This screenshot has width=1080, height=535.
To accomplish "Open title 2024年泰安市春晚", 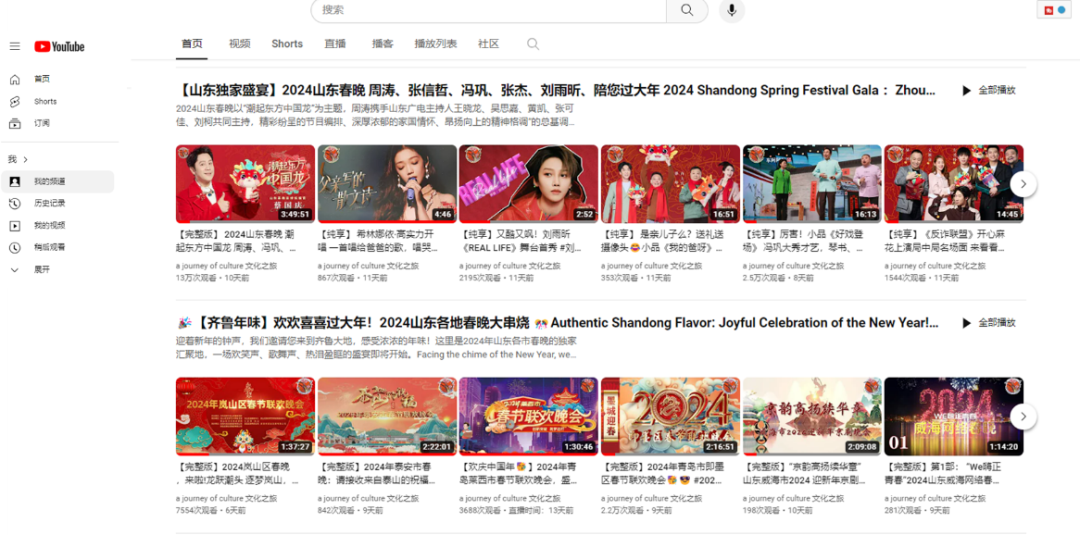I will 377,474.
